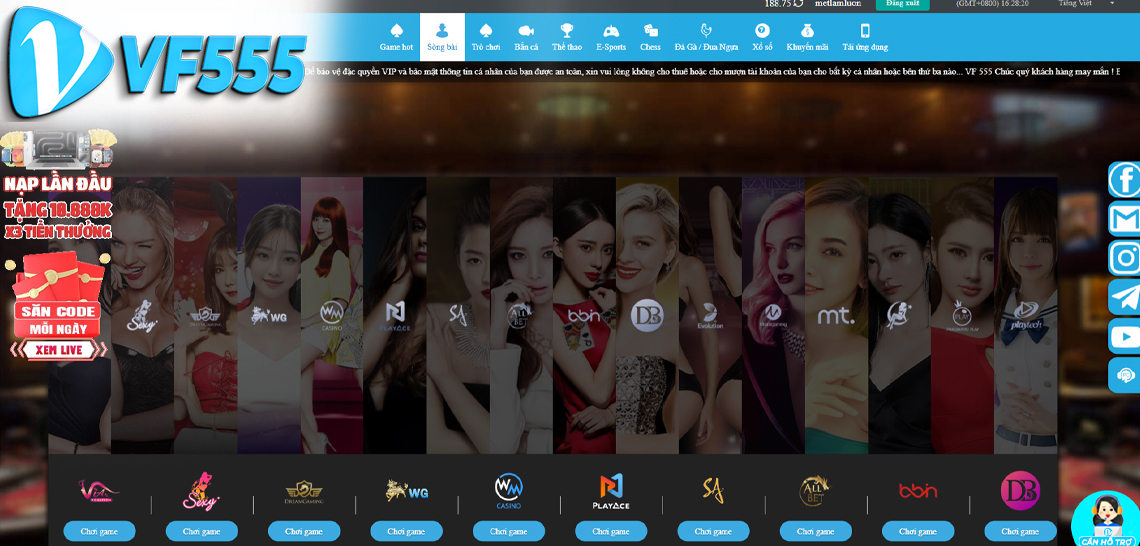The height and width of the screenshot is (546, 1140).
Task: Click Chơi game under the bbin logo
Action: (918, 531)
